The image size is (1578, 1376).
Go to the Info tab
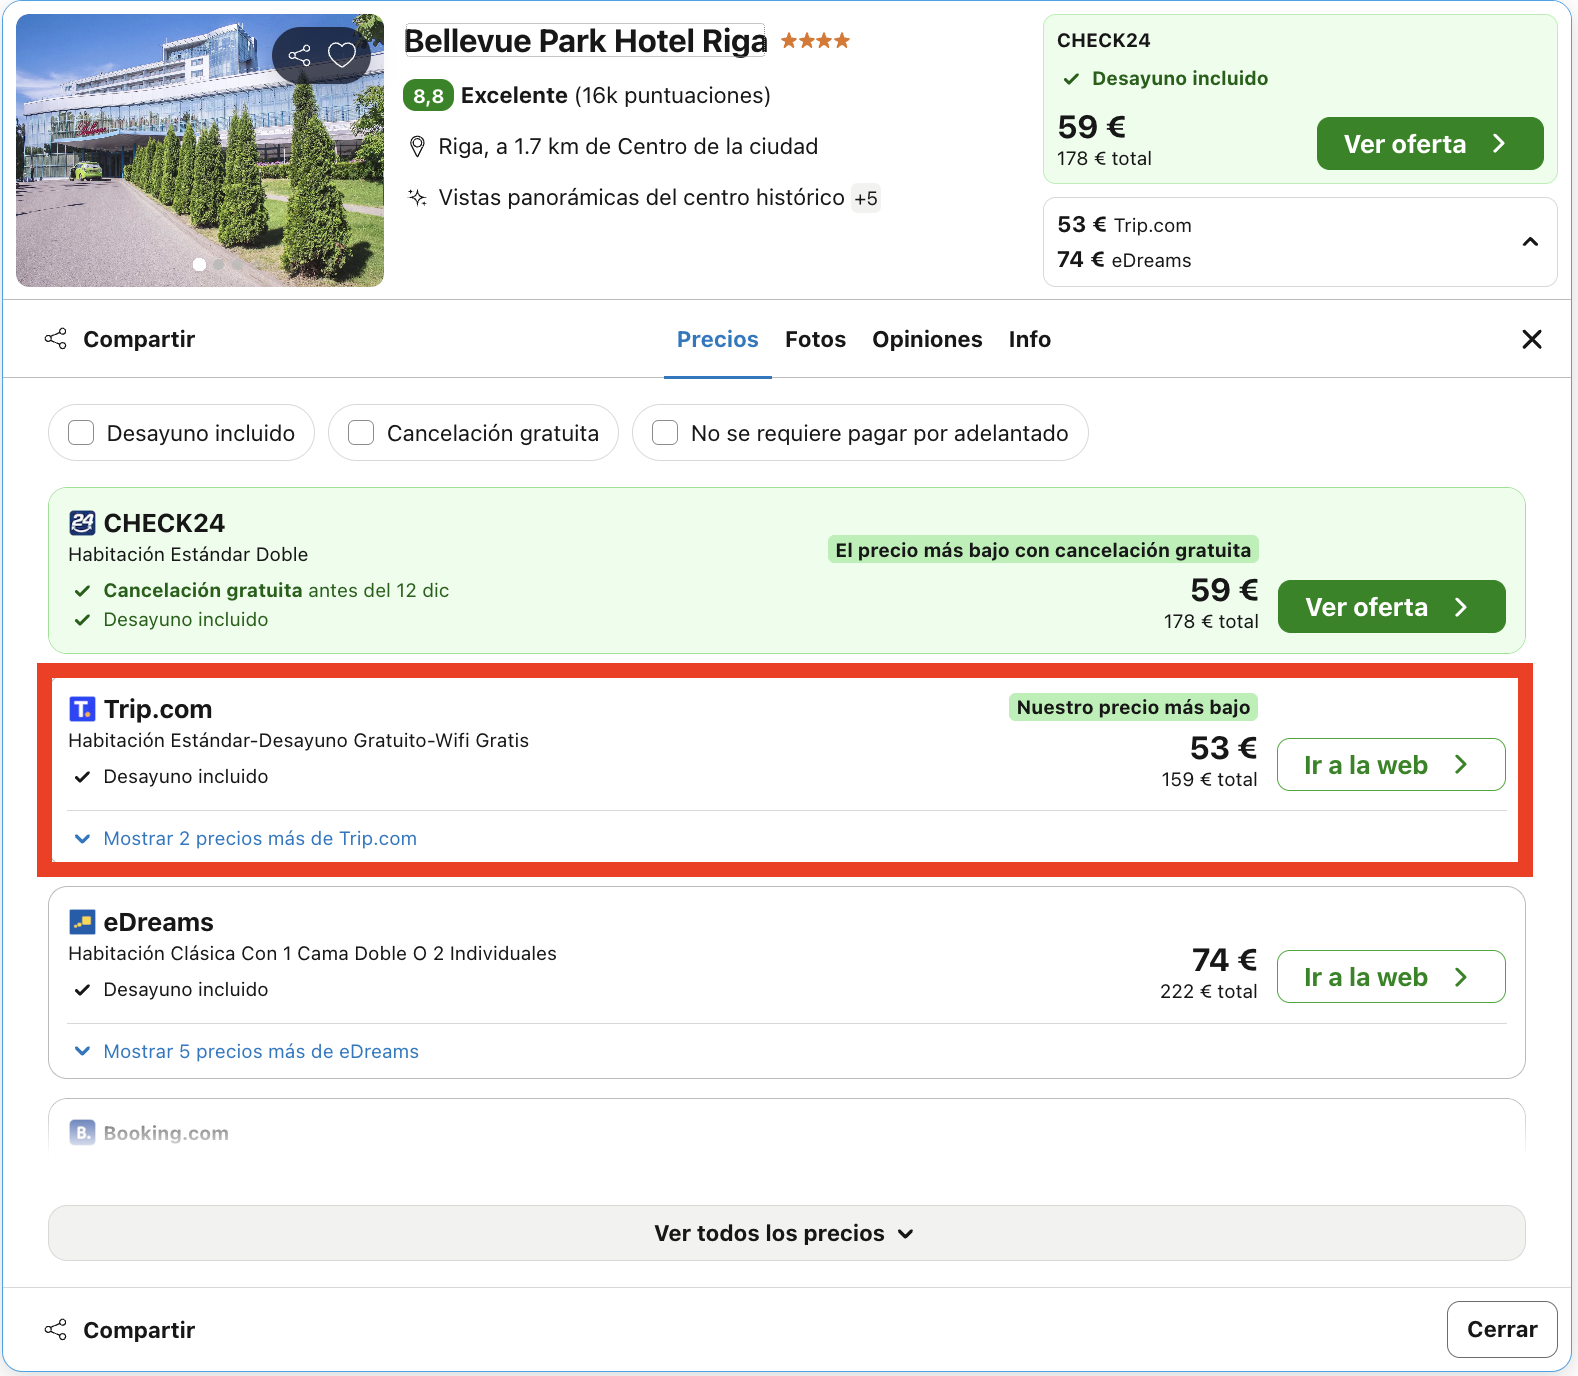point(1030,340)
